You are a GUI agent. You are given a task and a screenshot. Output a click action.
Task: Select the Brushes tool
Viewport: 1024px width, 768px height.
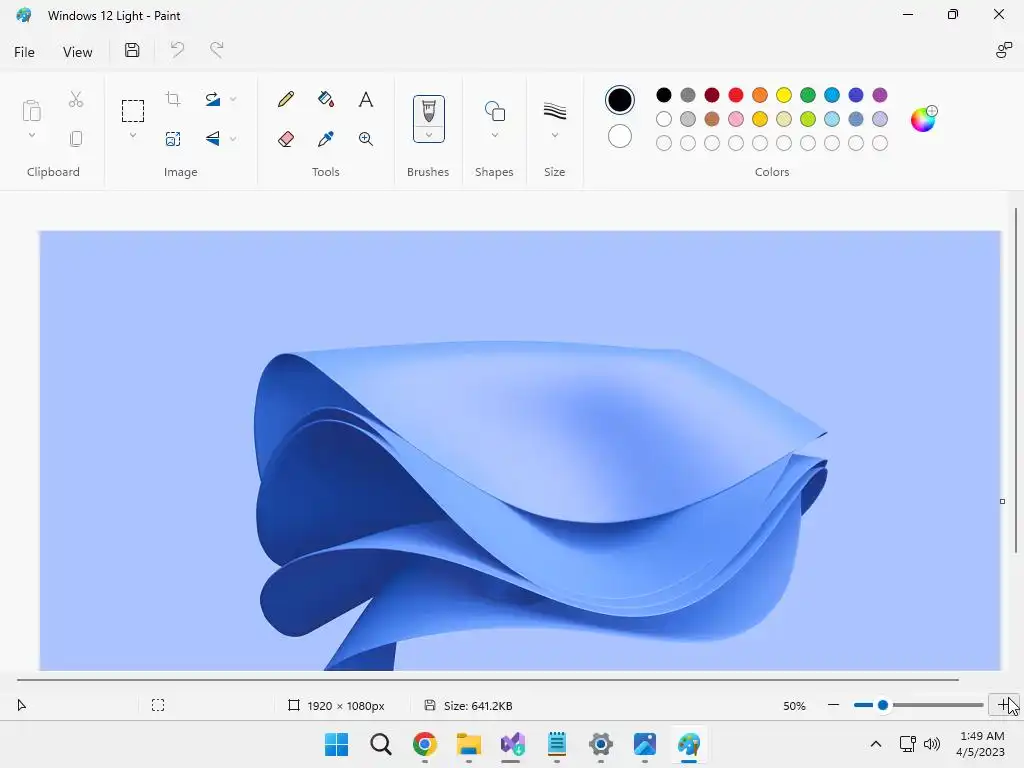pos(428,111)
